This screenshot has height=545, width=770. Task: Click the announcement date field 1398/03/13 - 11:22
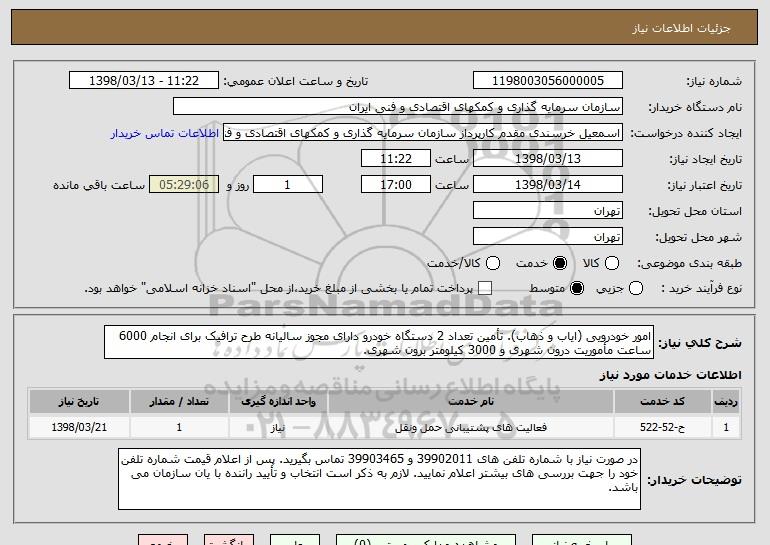point(144,81)
